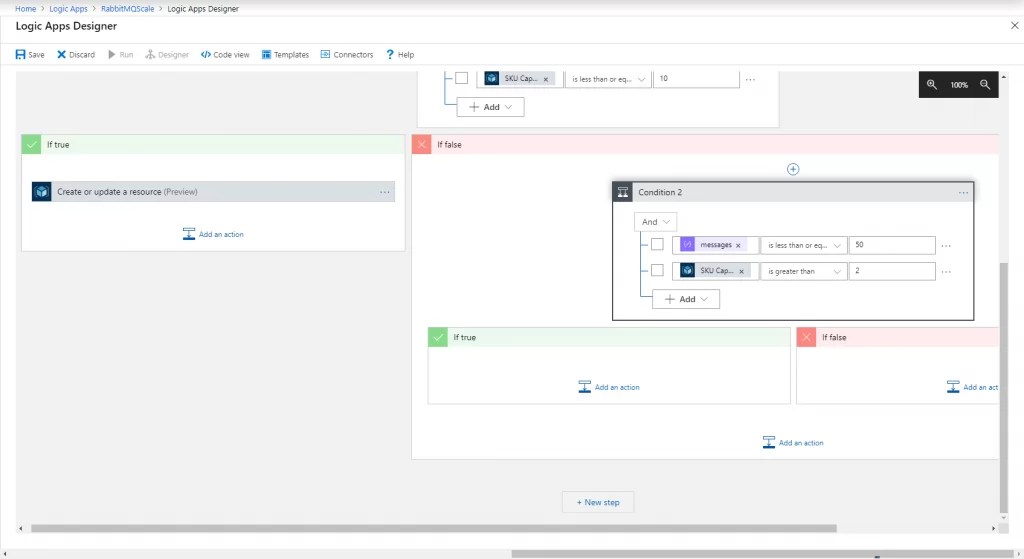Go to the Home breadcrumb
Viewport: 1024px width, 559px height.
click(x=25, y=8)
